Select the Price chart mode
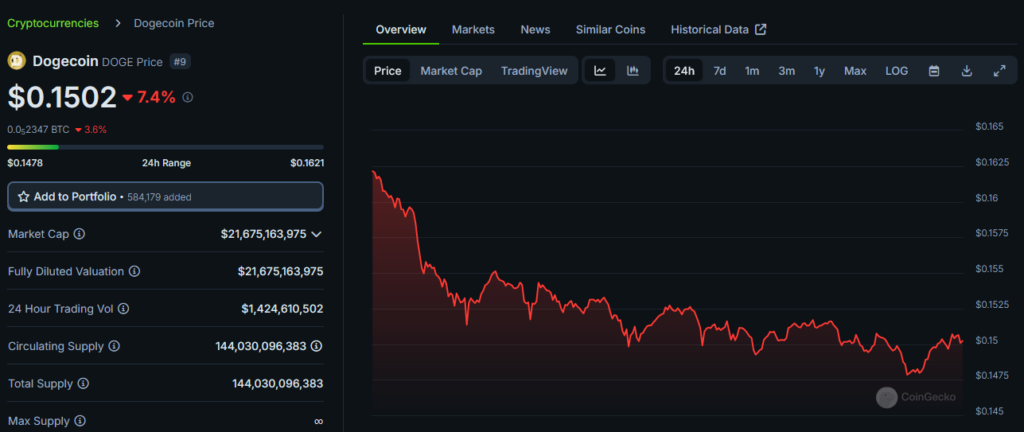The width and height of the screenshot is (1024, 432). 387,70
